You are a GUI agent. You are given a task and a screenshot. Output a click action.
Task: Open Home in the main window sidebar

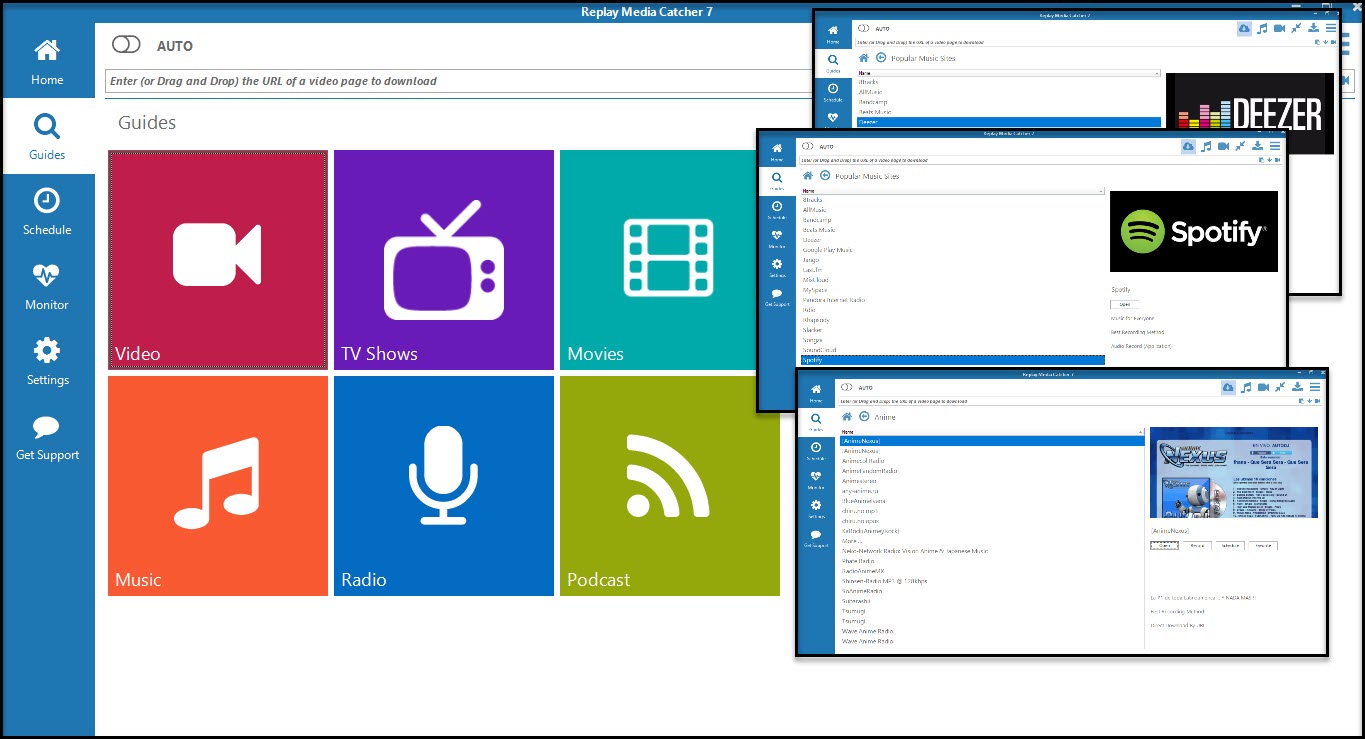[x=47, y=62]
